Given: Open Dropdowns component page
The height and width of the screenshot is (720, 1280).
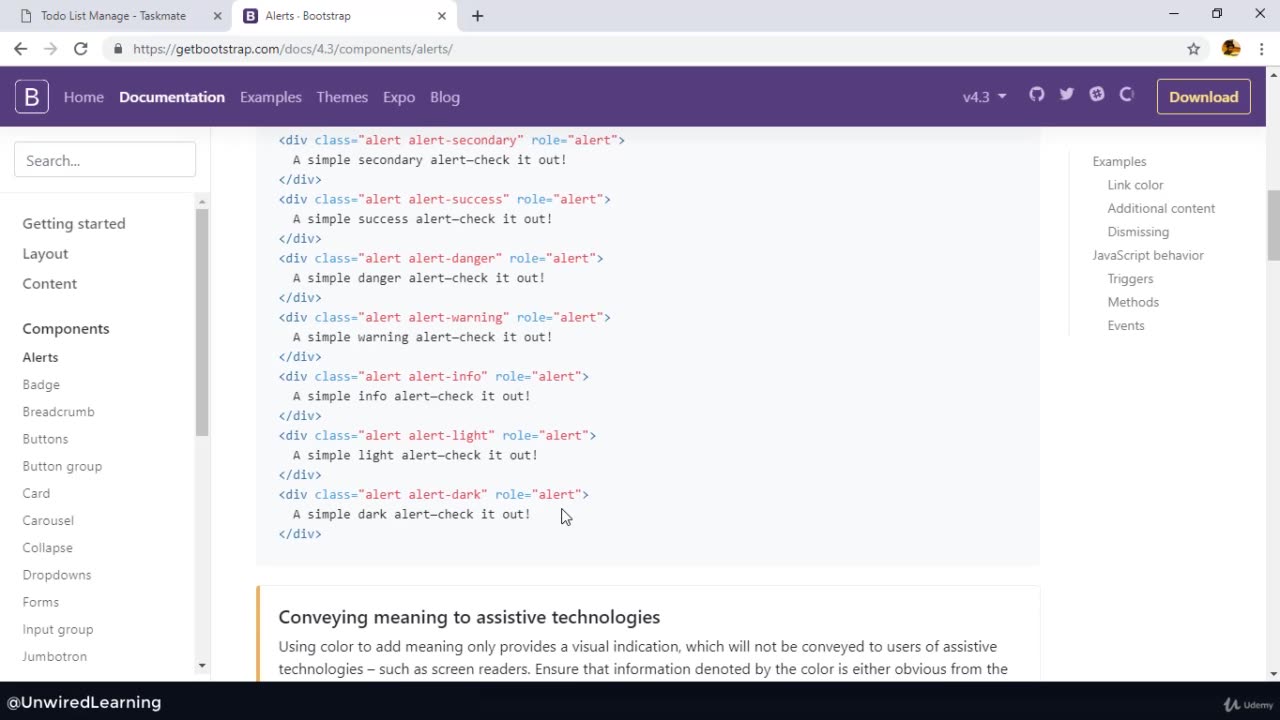Looking at the screenshot, I should (57, 574).
